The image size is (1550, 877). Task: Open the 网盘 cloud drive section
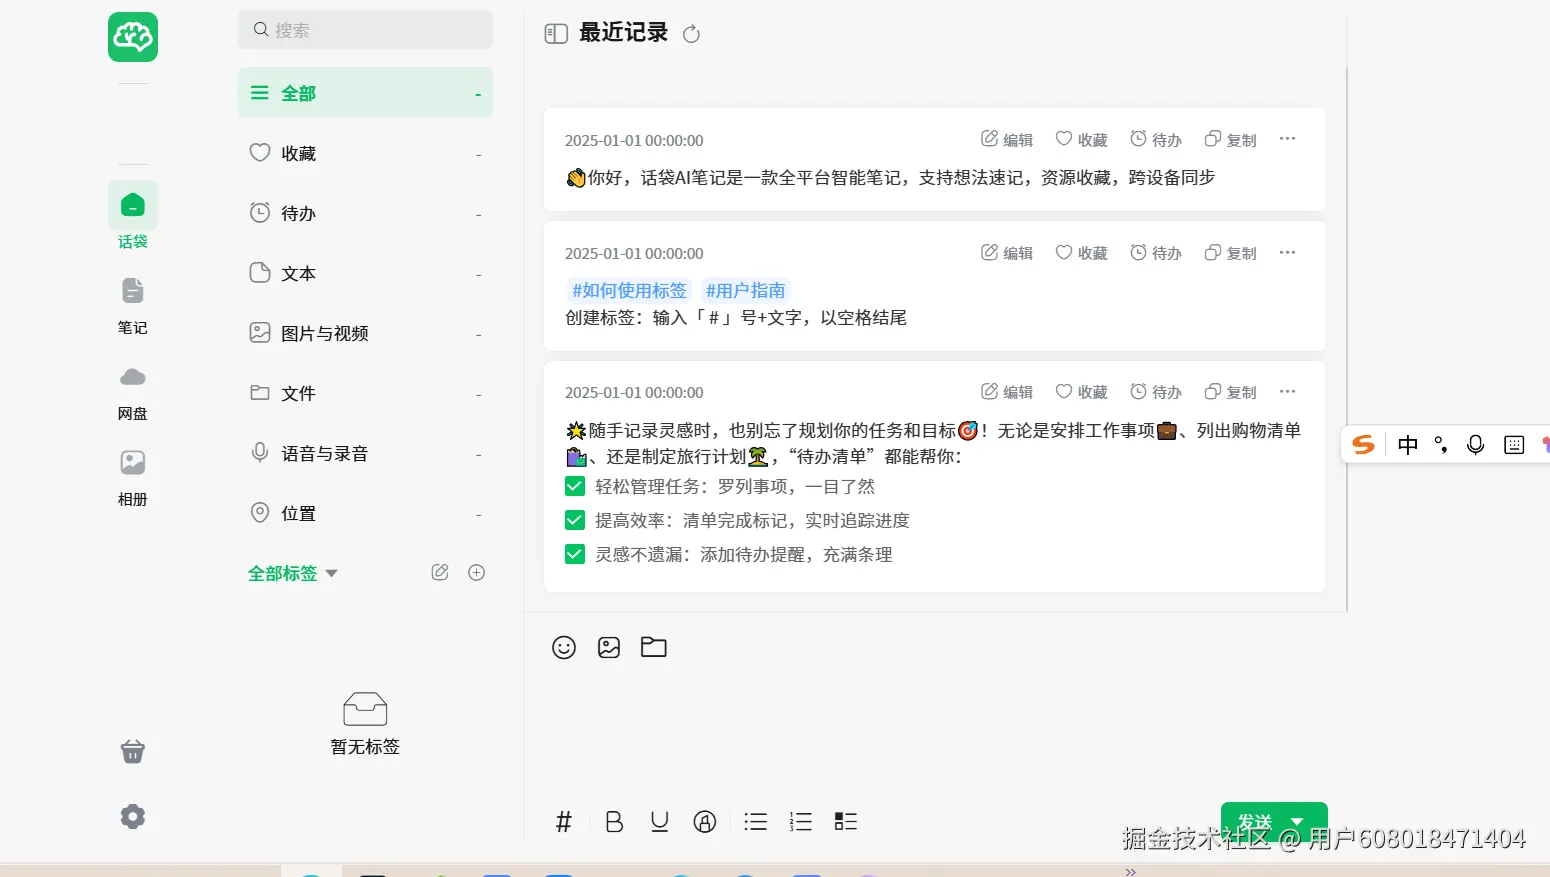click(133, 391)
